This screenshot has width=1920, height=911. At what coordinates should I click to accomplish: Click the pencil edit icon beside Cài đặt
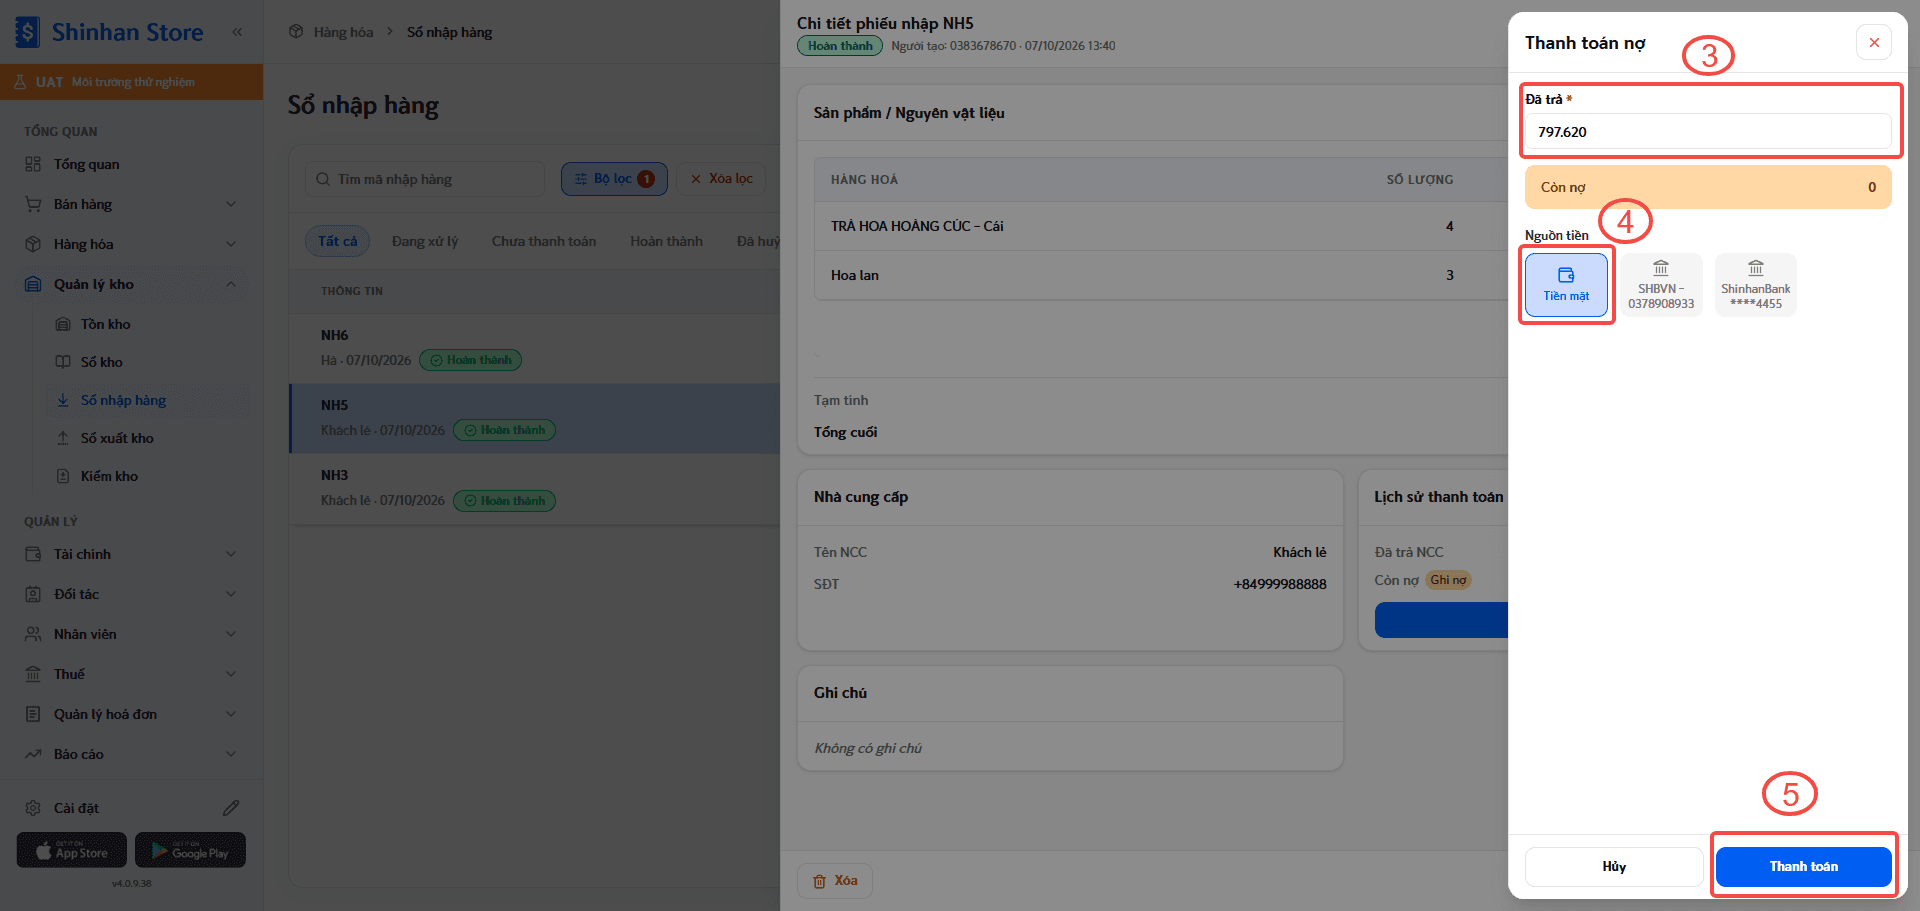(231, 808)
